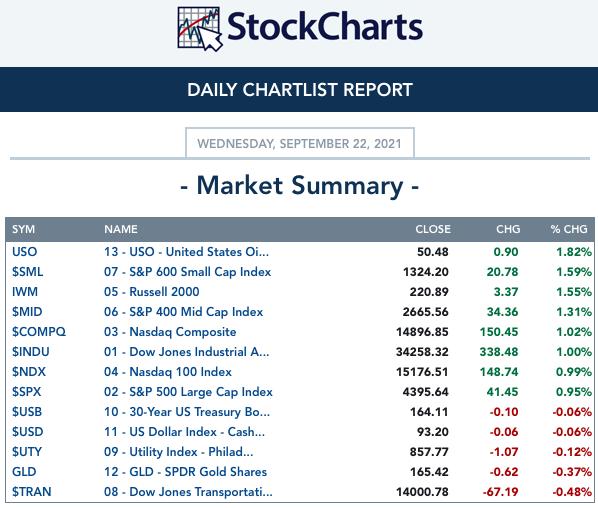Open the GLD - SPDR Gold Shares link

pyautogui.click(x=185, y=472)
